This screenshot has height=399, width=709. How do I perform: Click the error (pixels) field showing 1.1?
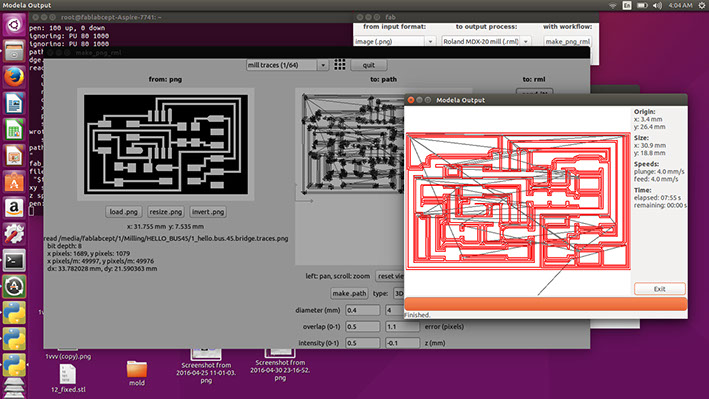402,326
